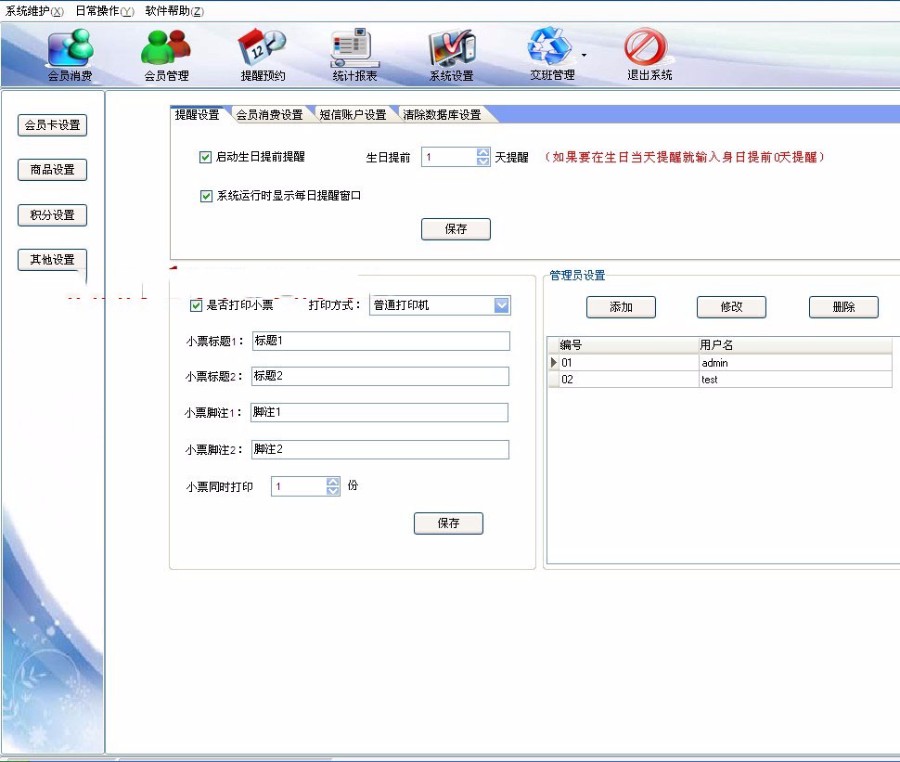Click 其他设置 sidebar button

point(52,260)
